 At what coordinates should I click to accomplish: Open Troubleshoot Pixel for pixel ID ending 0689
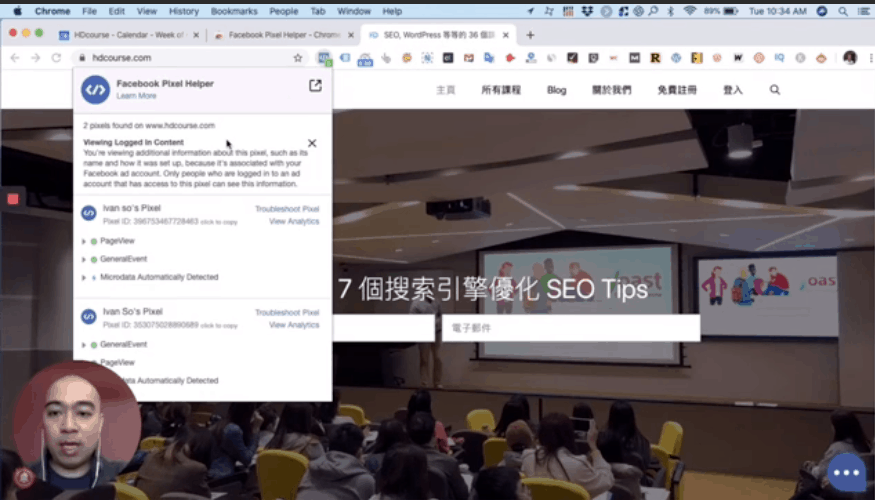pos(287,312)
